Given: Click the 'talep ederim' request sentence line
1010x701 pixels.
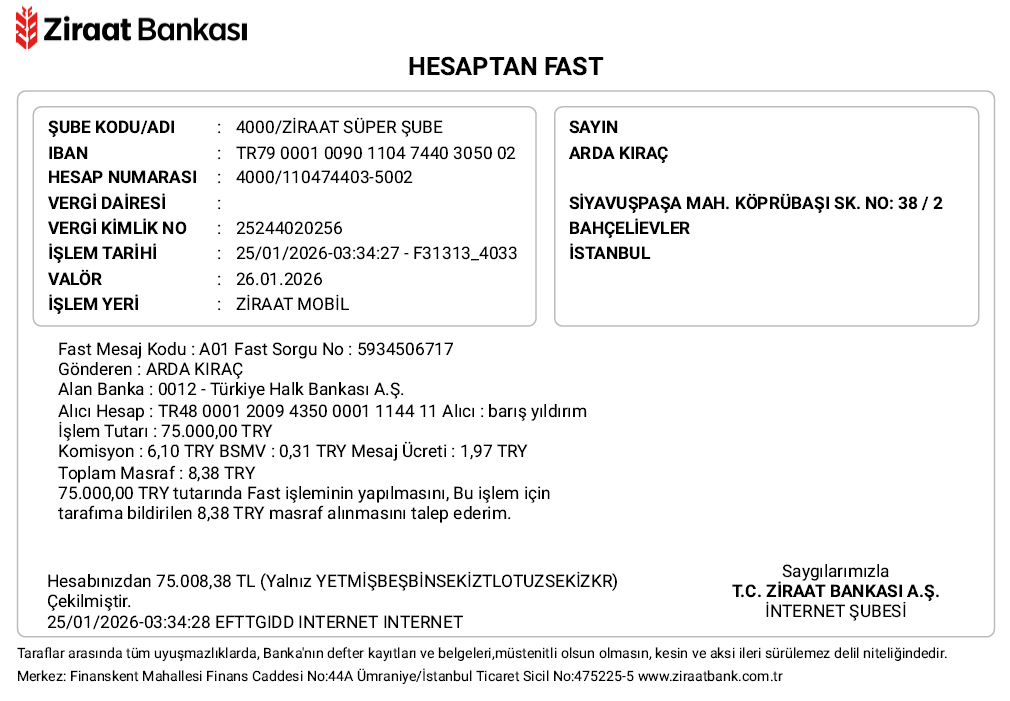Looking at the screenshot, I should tap(284, 514).
